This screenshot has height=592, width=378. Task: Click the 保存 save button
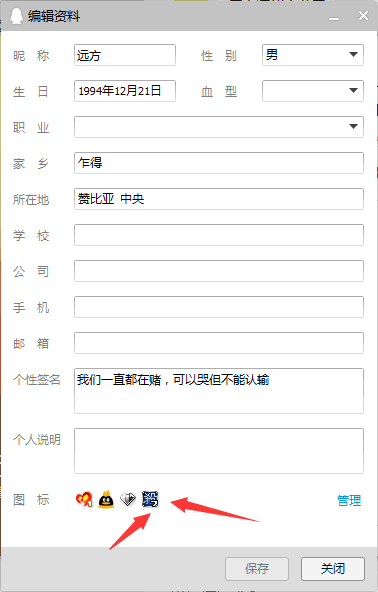click(x=257, y=569)
